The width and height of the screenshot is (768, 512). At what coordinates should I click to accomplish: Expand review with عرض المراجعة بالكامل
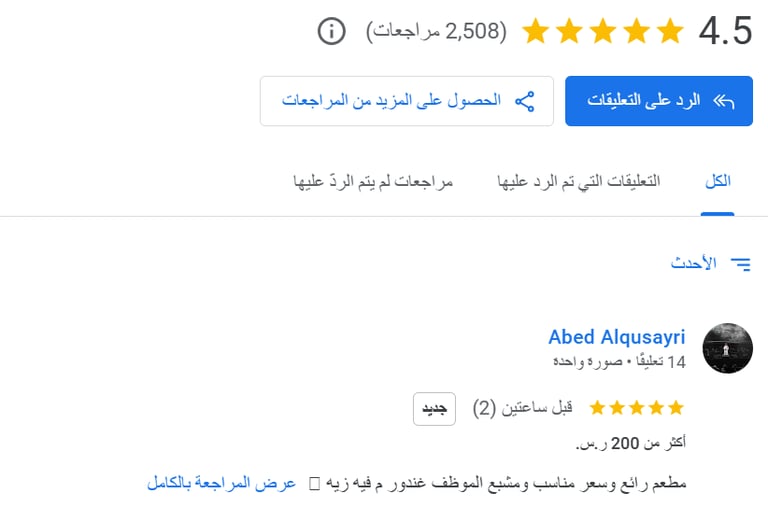pos(221,483)
